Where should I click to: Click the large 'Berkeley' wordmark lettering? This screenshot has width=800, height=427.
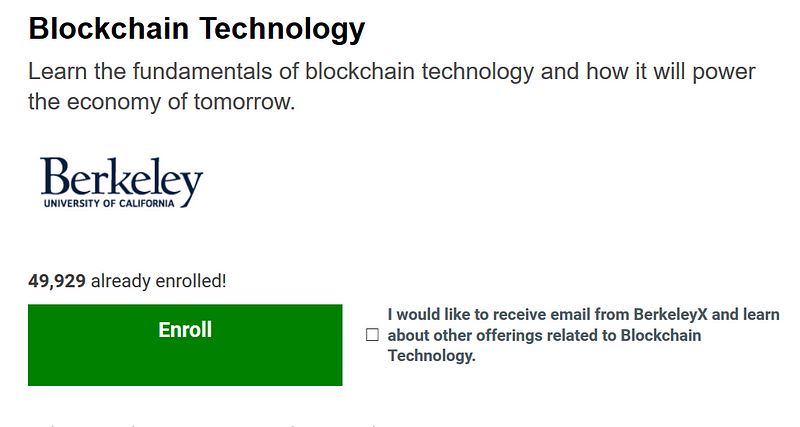click(x=121, y=177)
